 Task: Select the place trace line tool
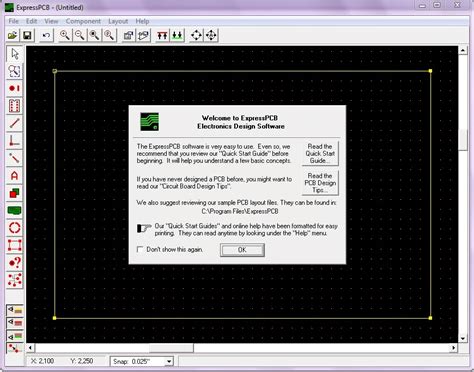pyautogui.click(x=14, y=123)
